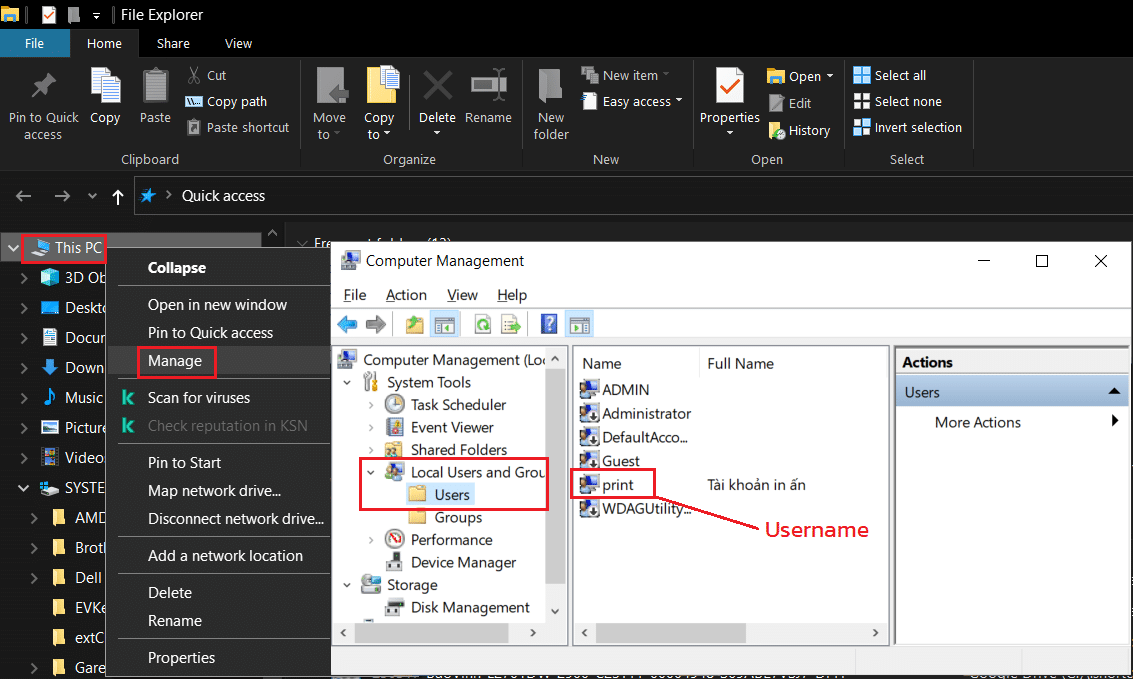Click the Back arrow in Computer Management toolbar

click(x=347, y=324)
